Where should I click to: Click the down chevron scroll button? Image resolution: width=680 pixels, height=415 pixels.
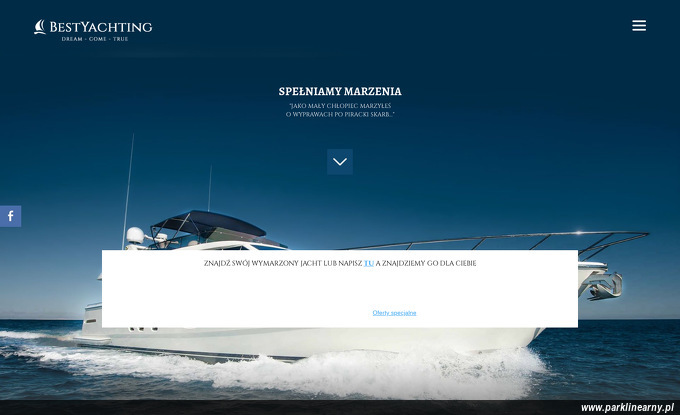coord(340,162)
